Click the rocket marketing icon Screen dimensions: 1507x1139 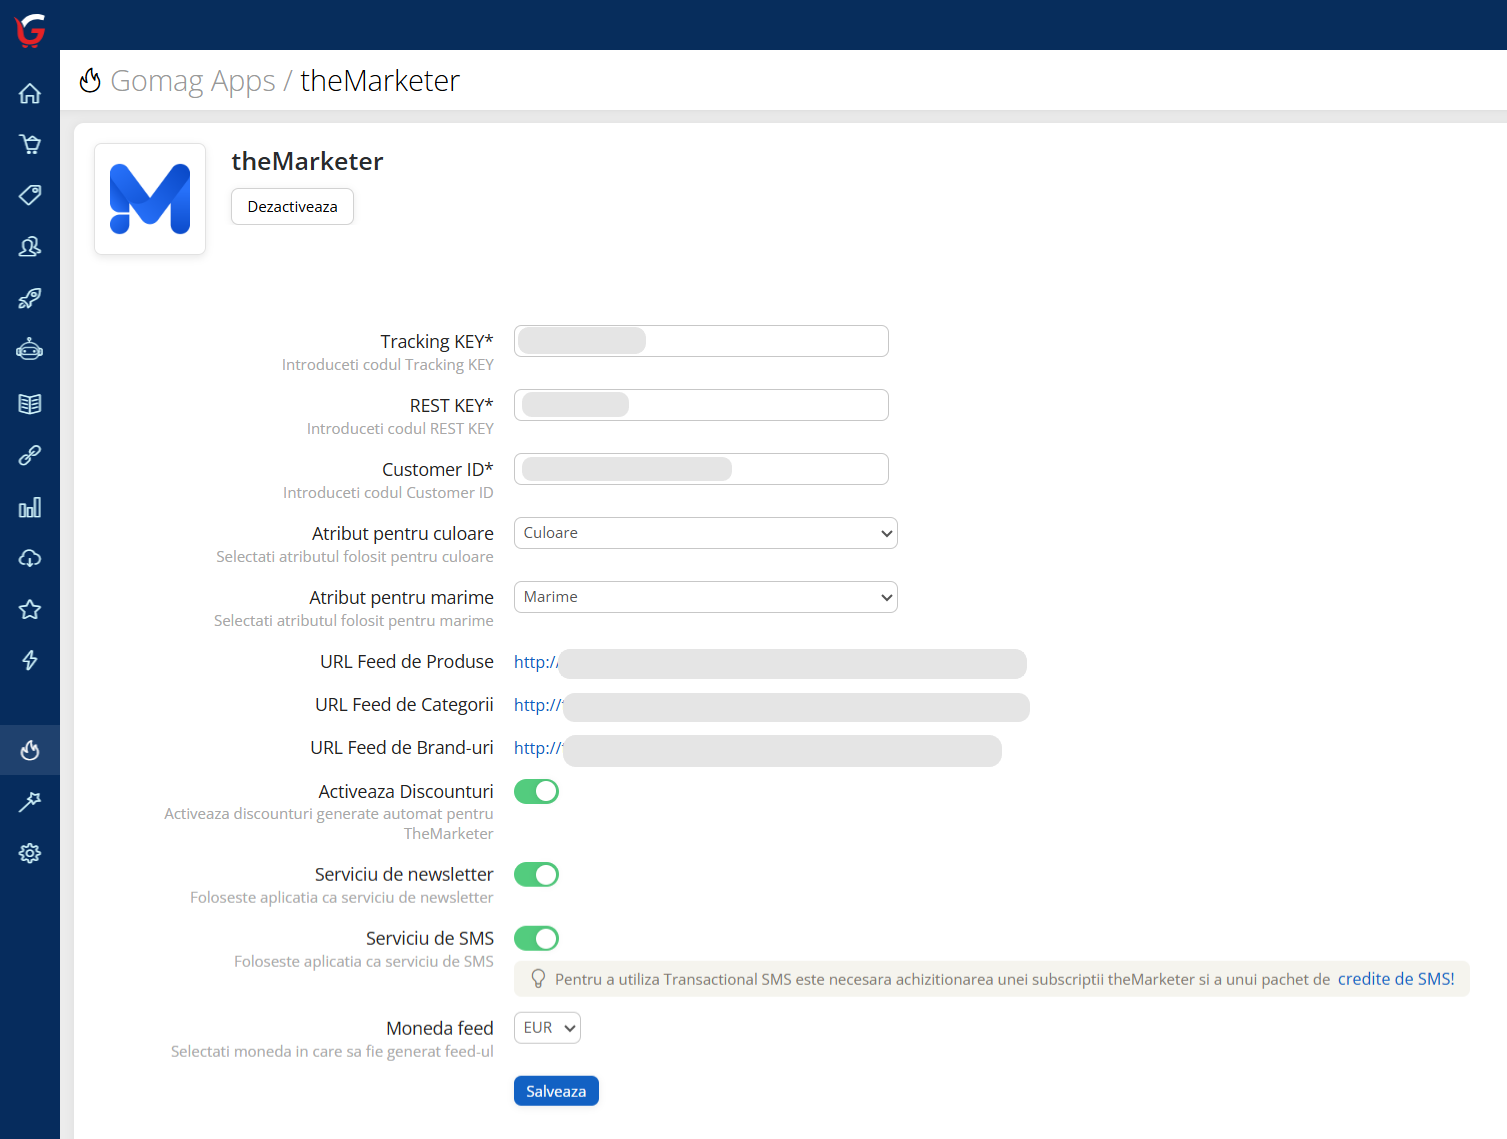pos(30,298)
